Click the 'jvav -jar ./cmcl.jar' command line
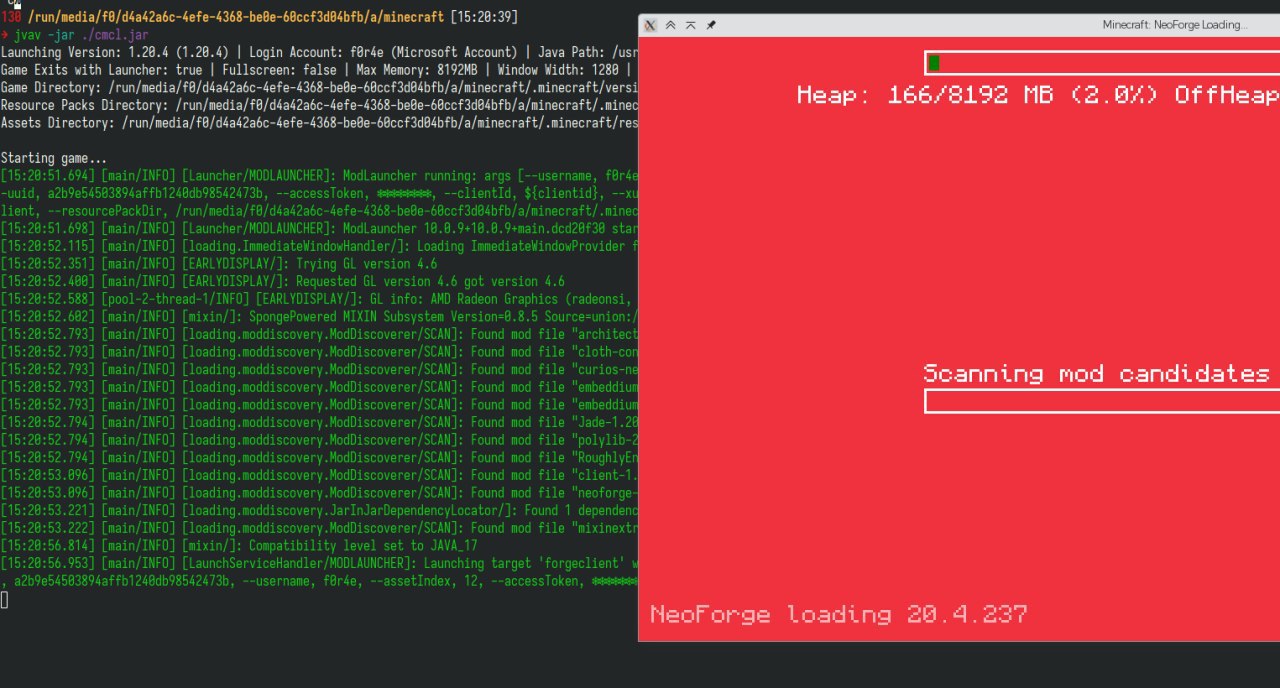 [x=81, y=35]
